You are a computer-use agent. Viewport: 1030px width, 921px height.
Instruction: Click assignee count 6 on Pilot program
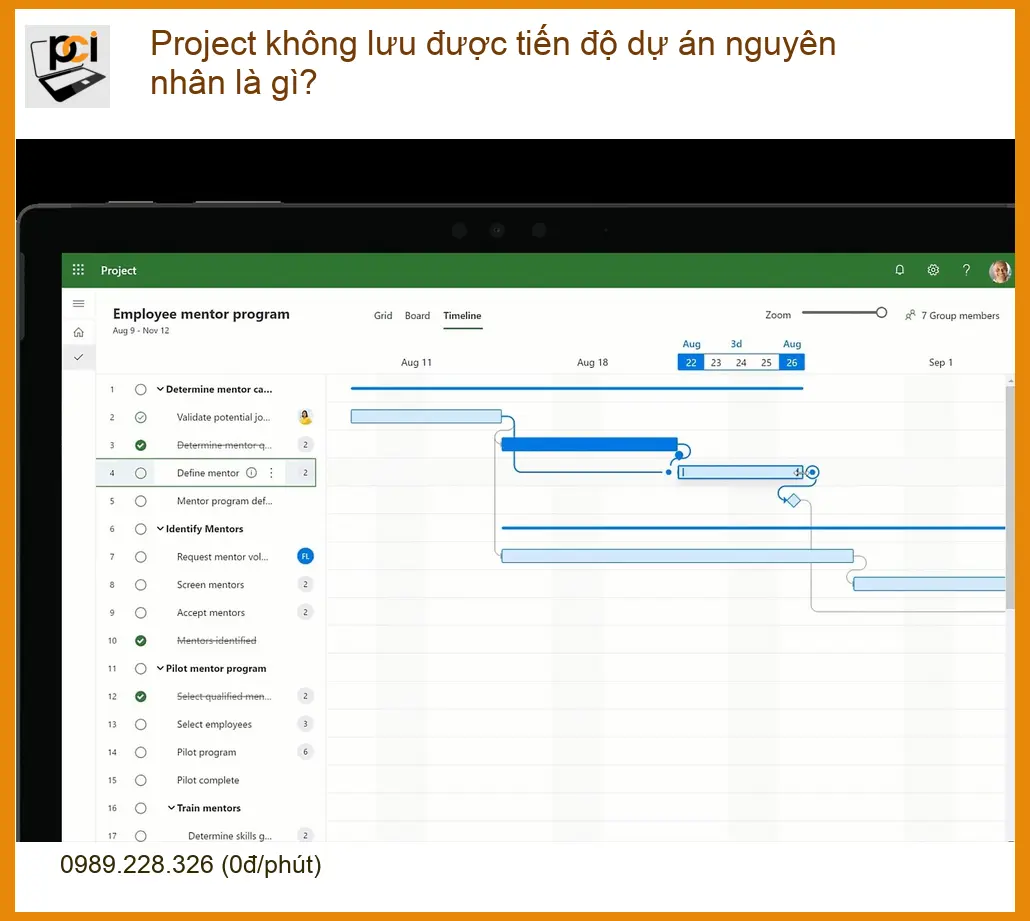(305, 752)
